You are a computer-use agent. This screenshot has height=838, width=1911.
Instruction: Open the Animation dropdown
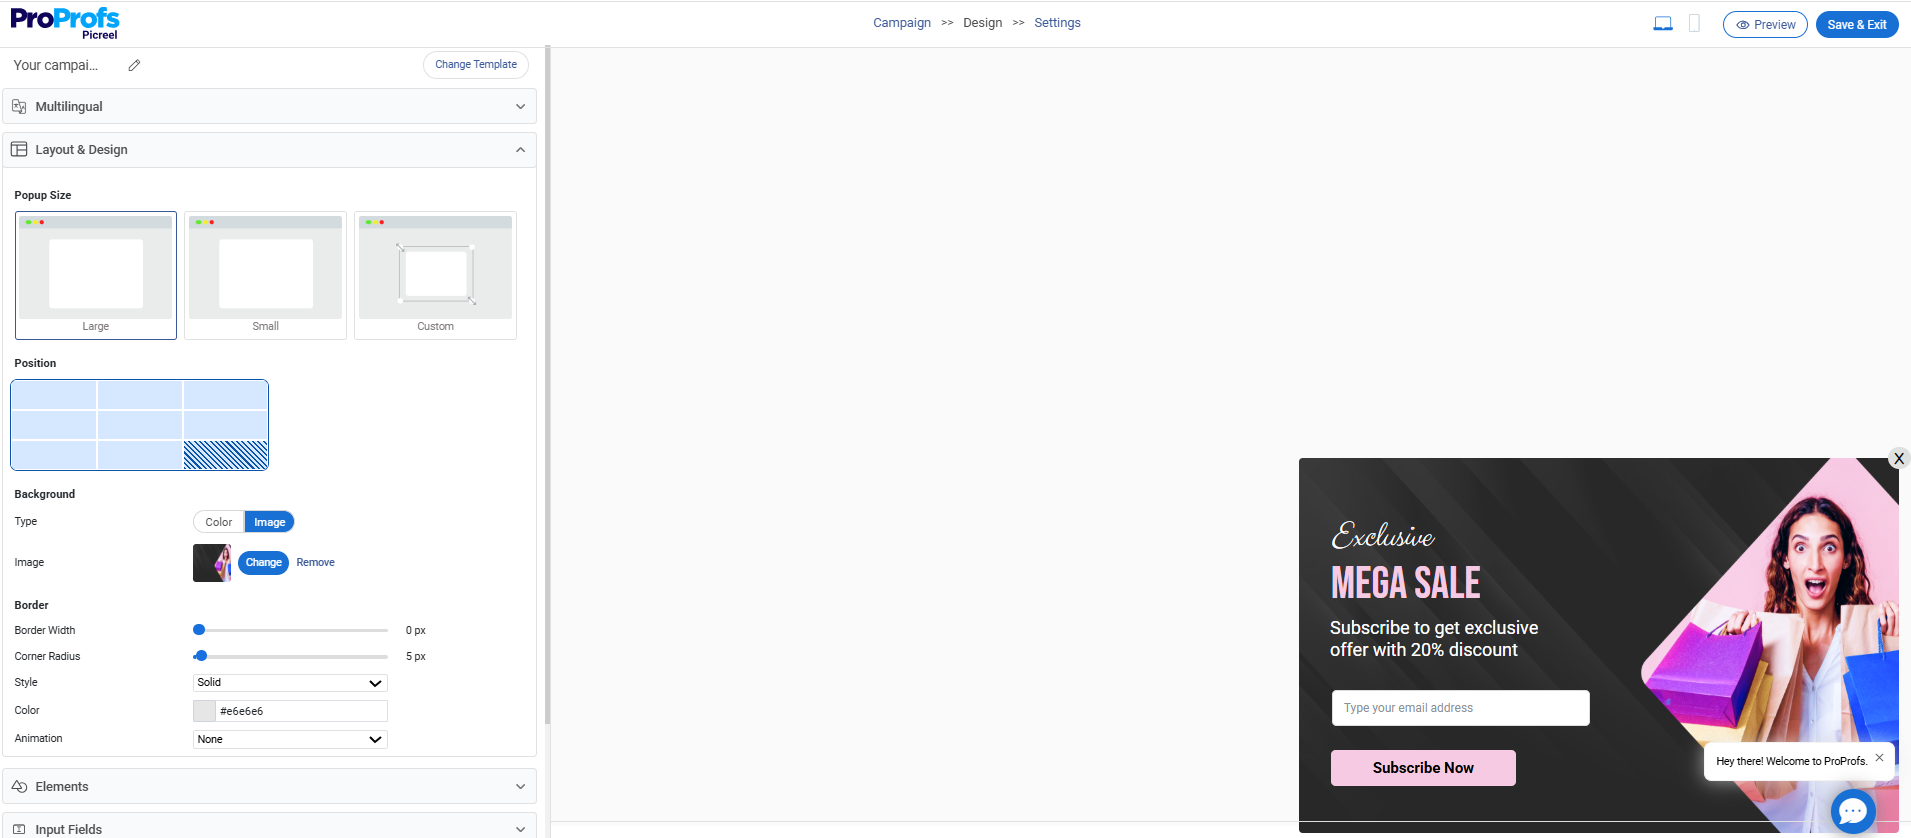[290, 739]
